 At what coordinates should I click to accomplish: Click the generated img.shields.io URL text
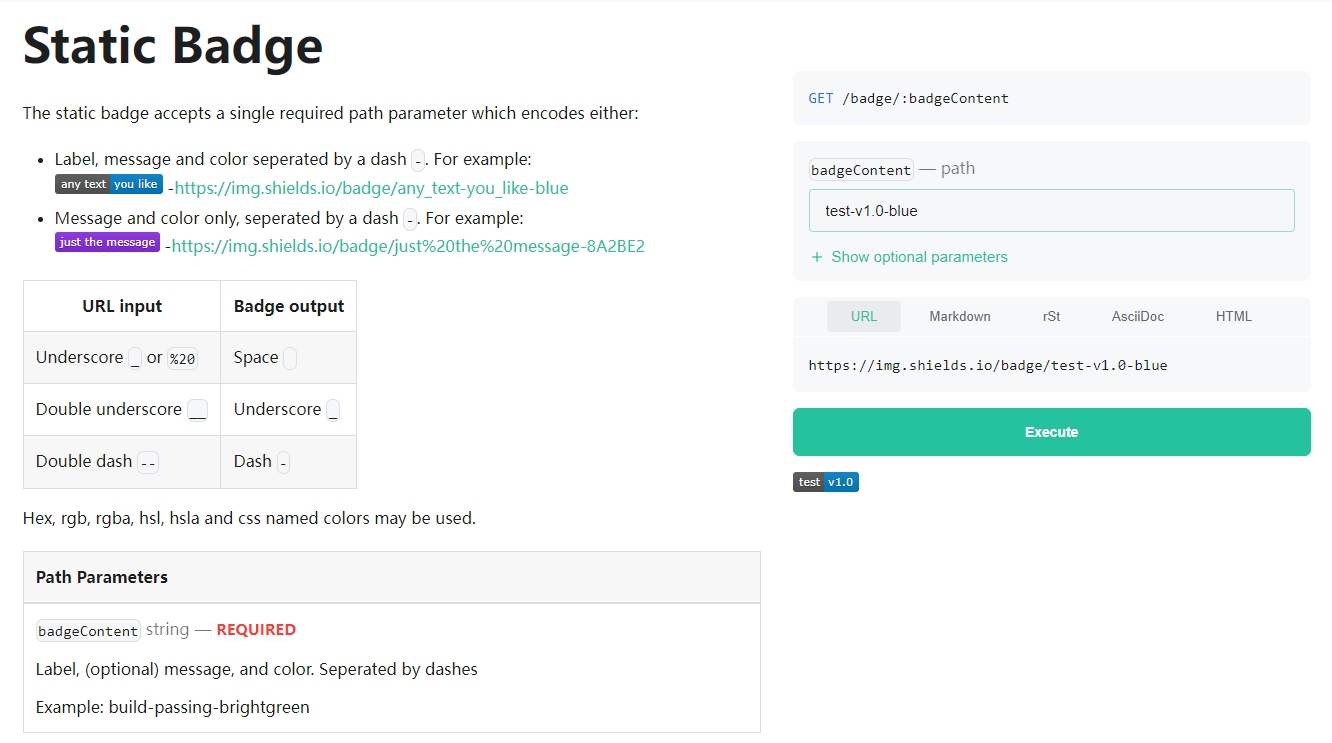(987, 365)
